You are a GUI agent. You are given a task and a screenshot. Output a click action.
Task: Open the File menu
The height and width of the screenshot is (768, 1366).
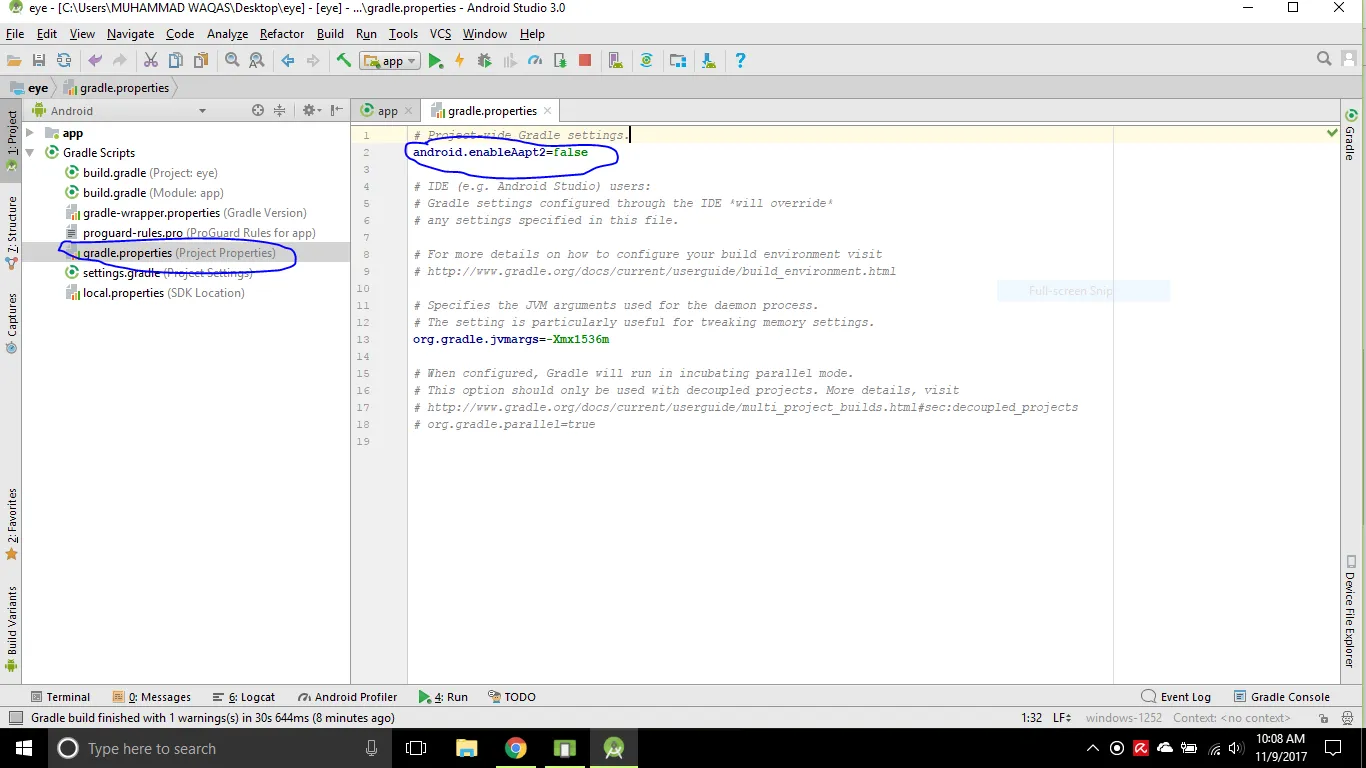tap(15, 34)
